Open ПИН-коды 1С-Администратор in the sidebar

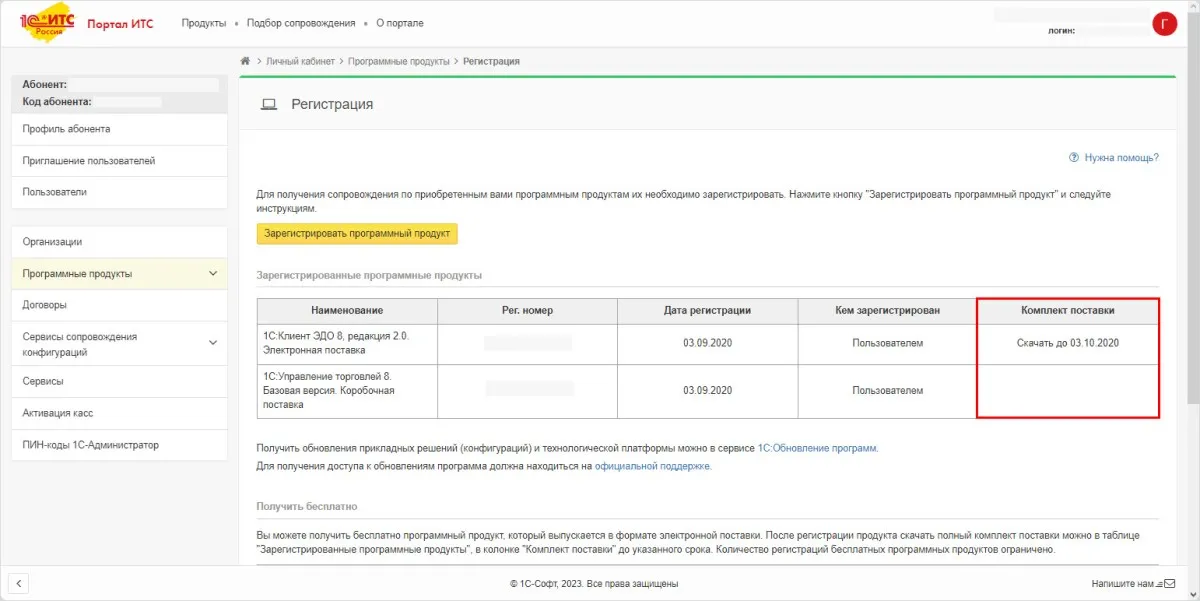[x=119, y=445]
